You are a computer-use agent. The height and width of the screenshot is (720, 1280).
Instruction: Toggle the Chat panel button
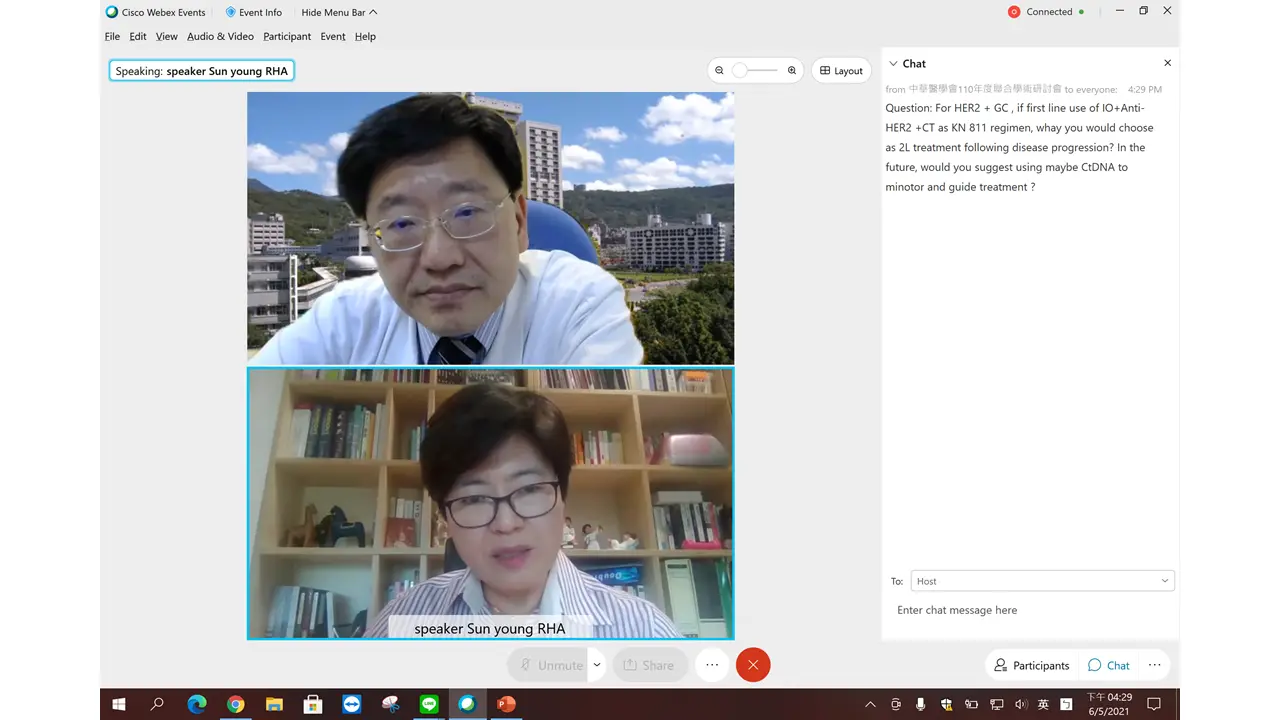coord(1109,665)
